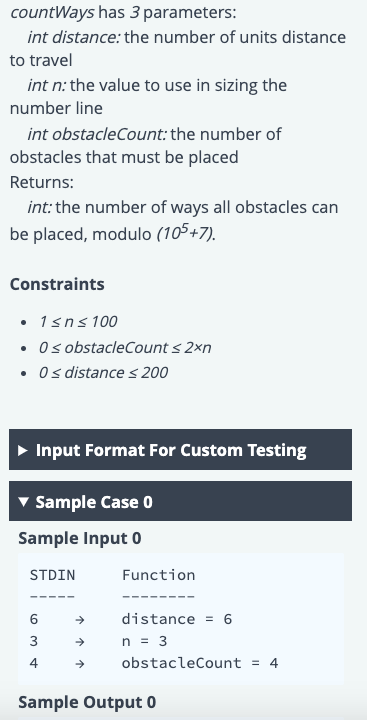
Task: Click the '0 ≤ distance ≤ 200' constraint
Action: click(103, 372)
